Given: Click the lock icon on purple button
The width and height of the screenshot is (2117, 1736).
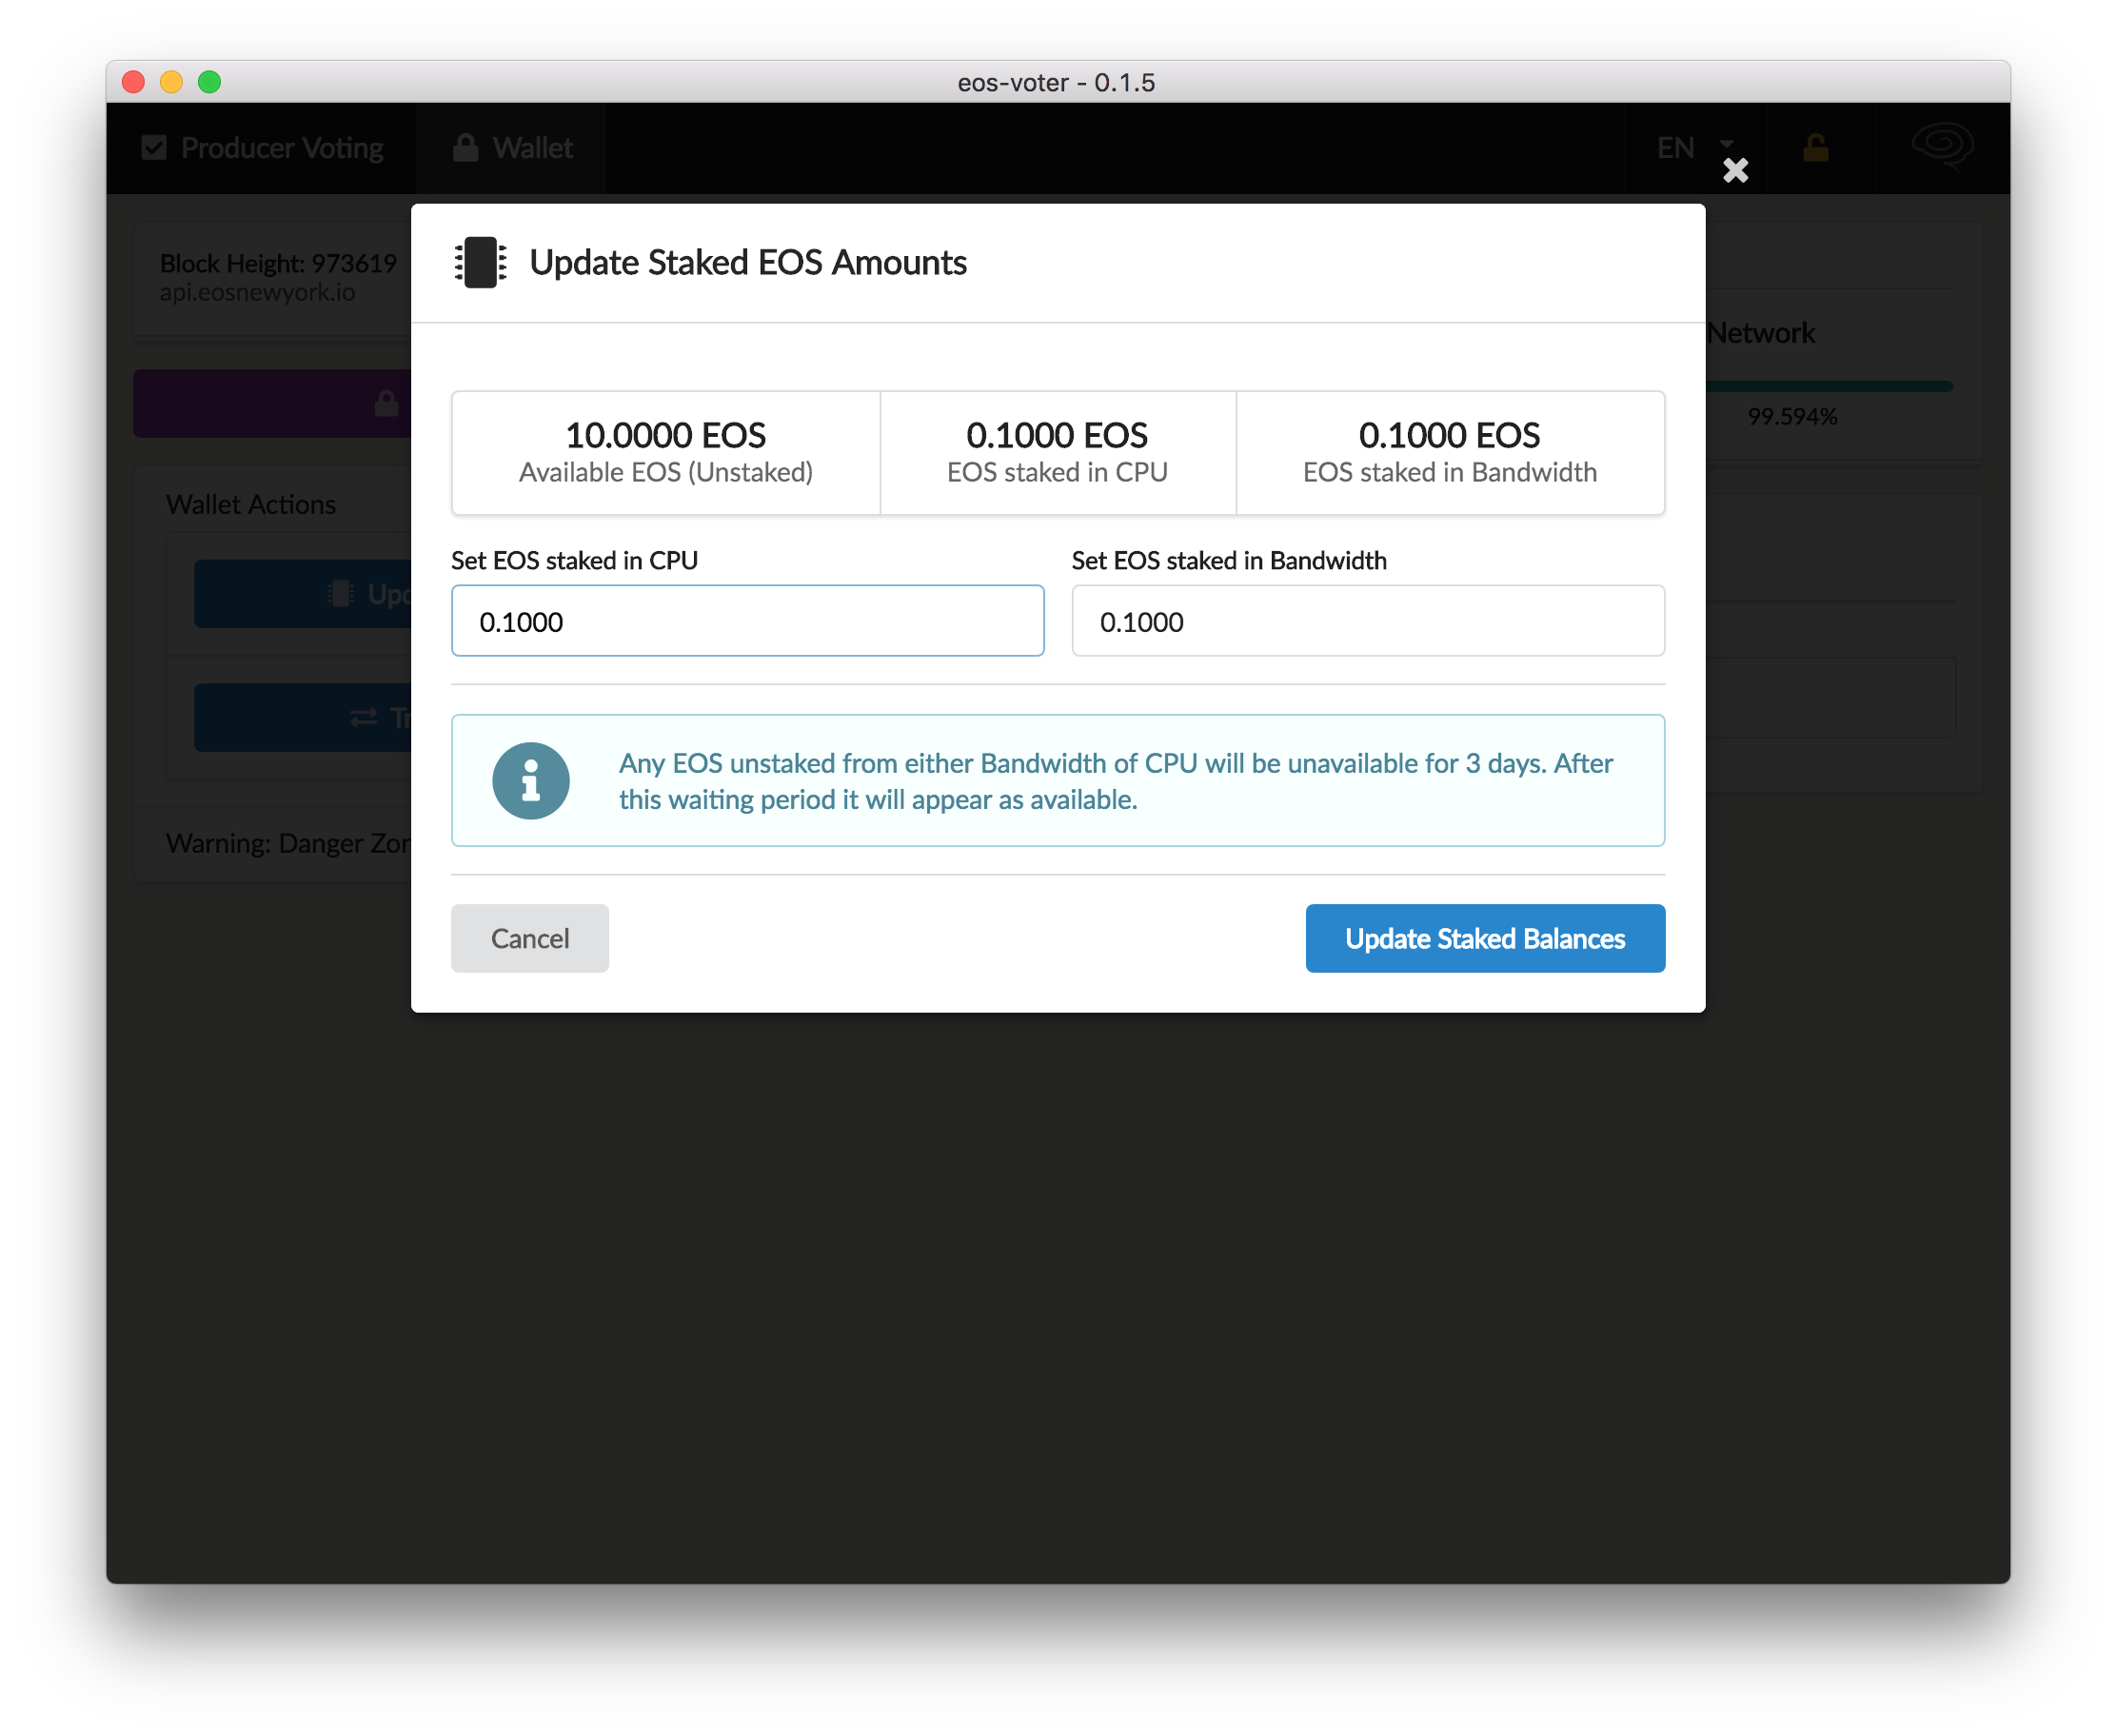Looking at the screenshot, I should point(386,404).
